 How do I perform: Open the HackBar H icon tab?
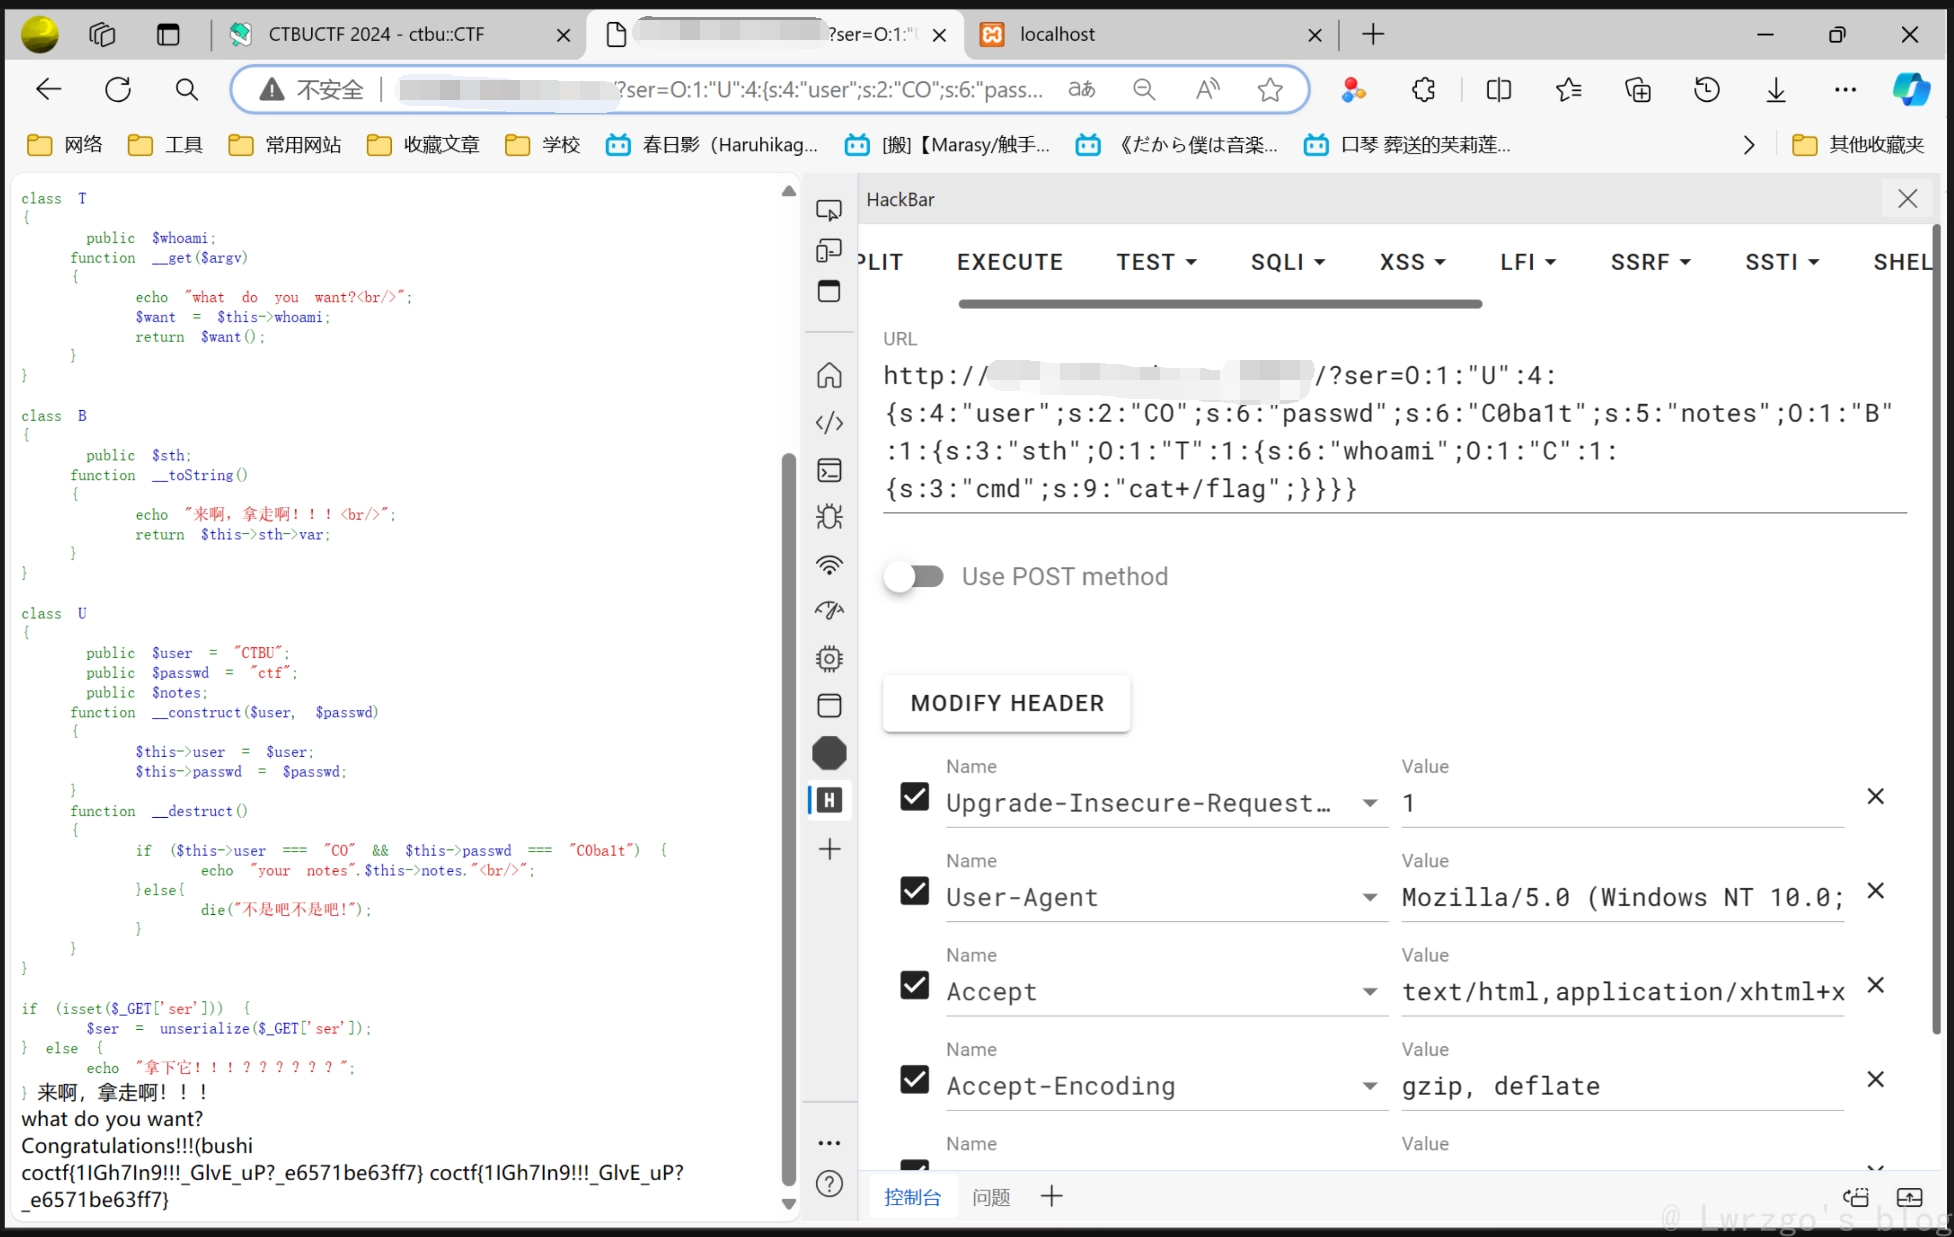(829, 800)
